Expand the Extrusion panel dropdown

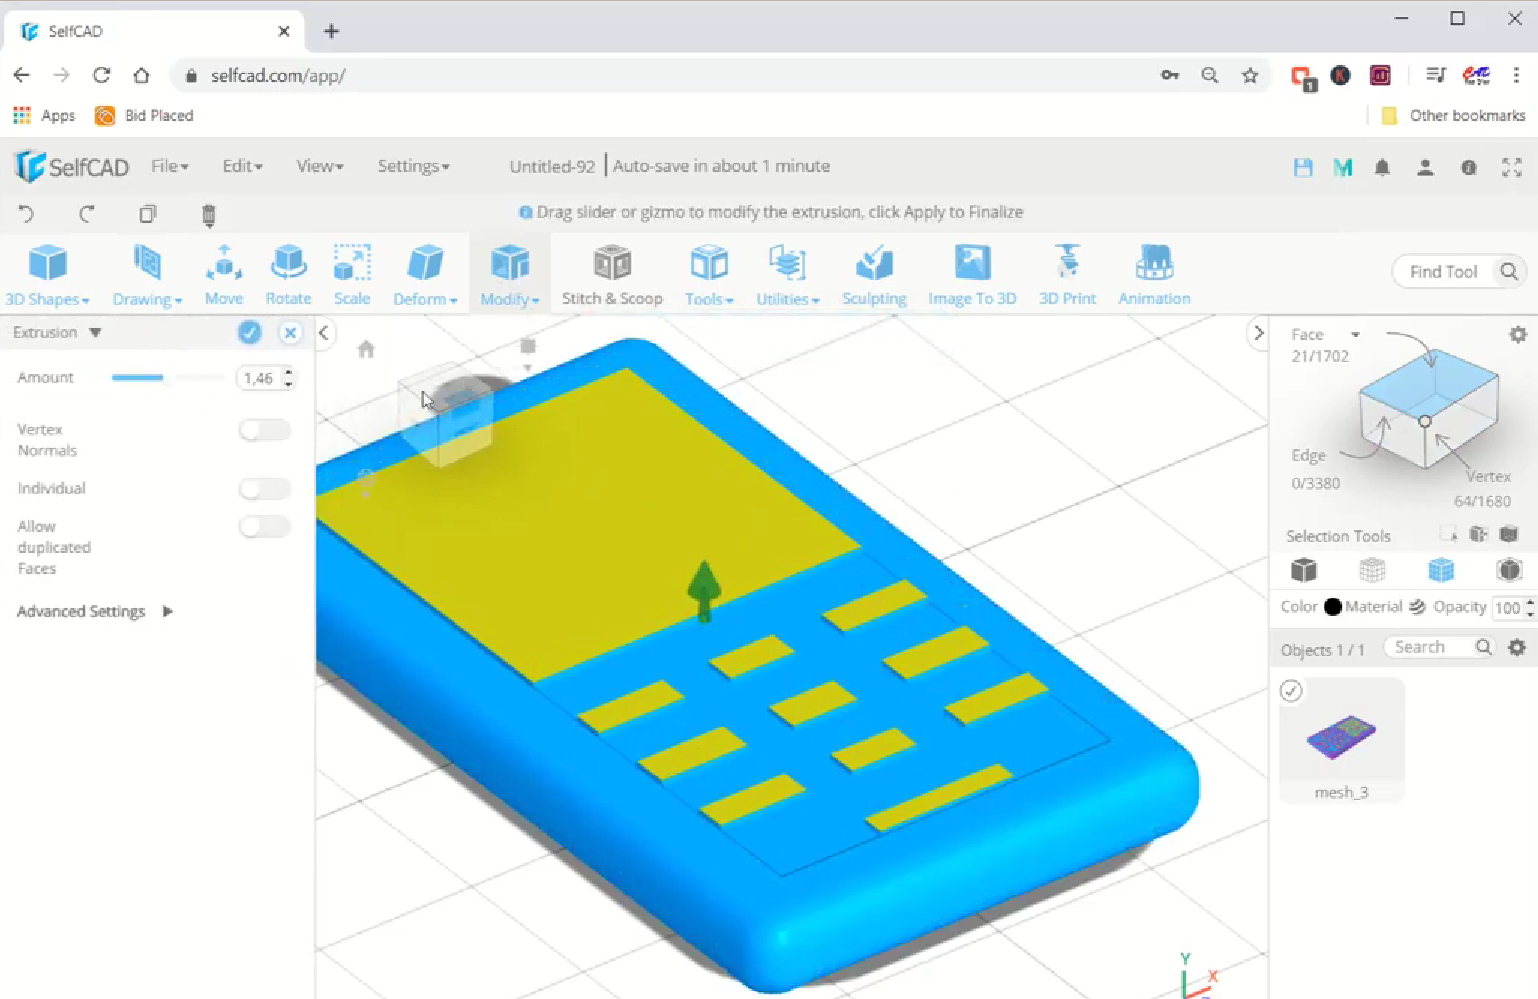(95, 332)
